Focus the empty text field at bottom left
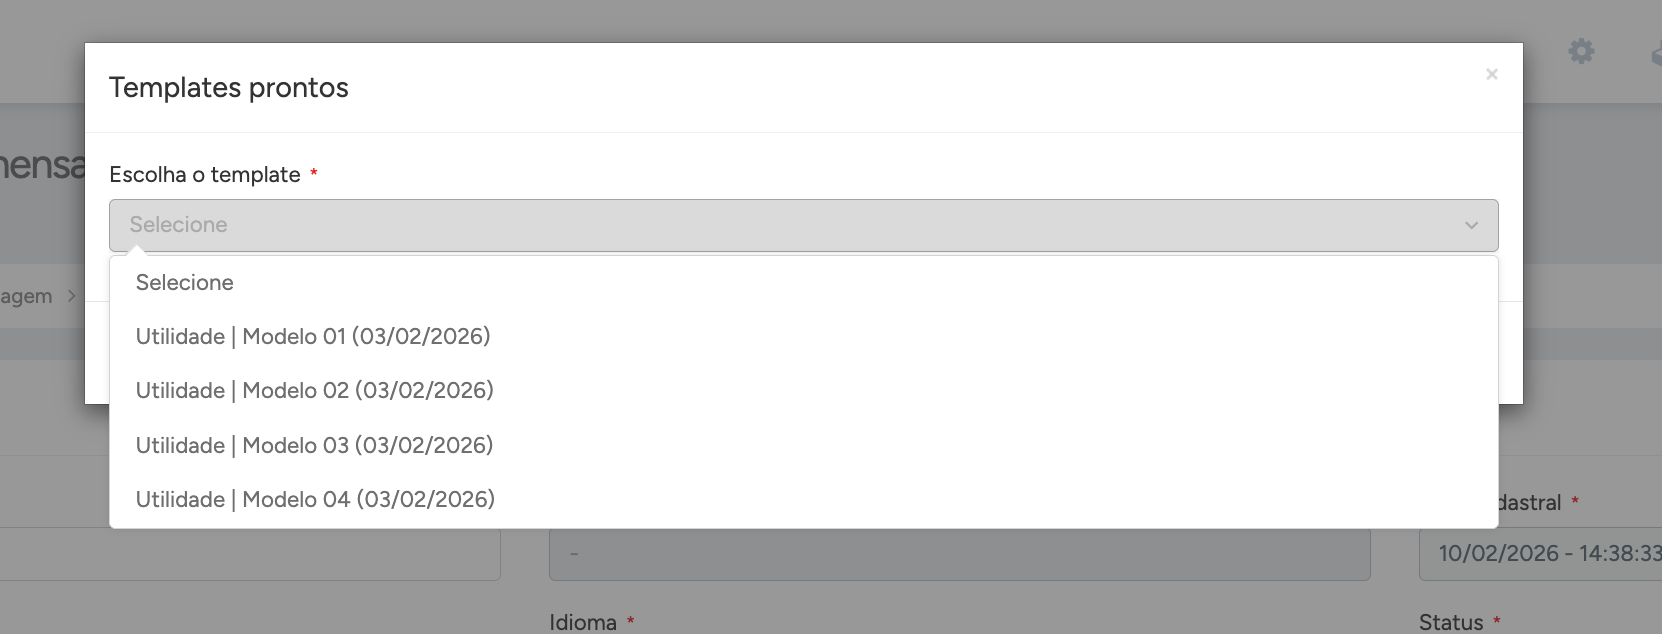The image size is (1662, 634). coord(250,554)
